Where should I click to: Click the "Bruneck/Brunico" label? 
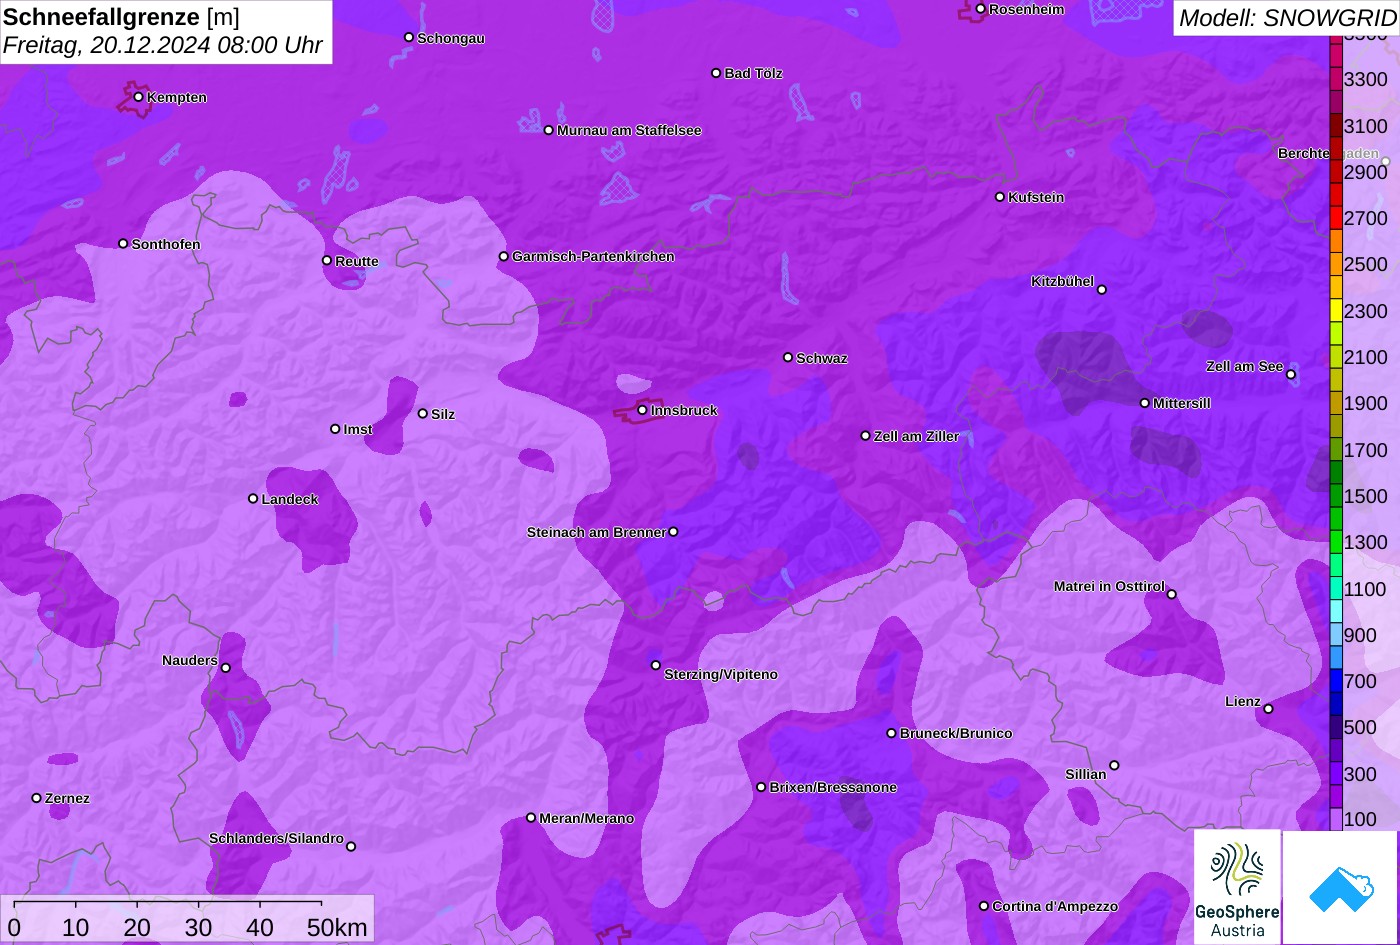pyautogui.click(x=956, y=734)
